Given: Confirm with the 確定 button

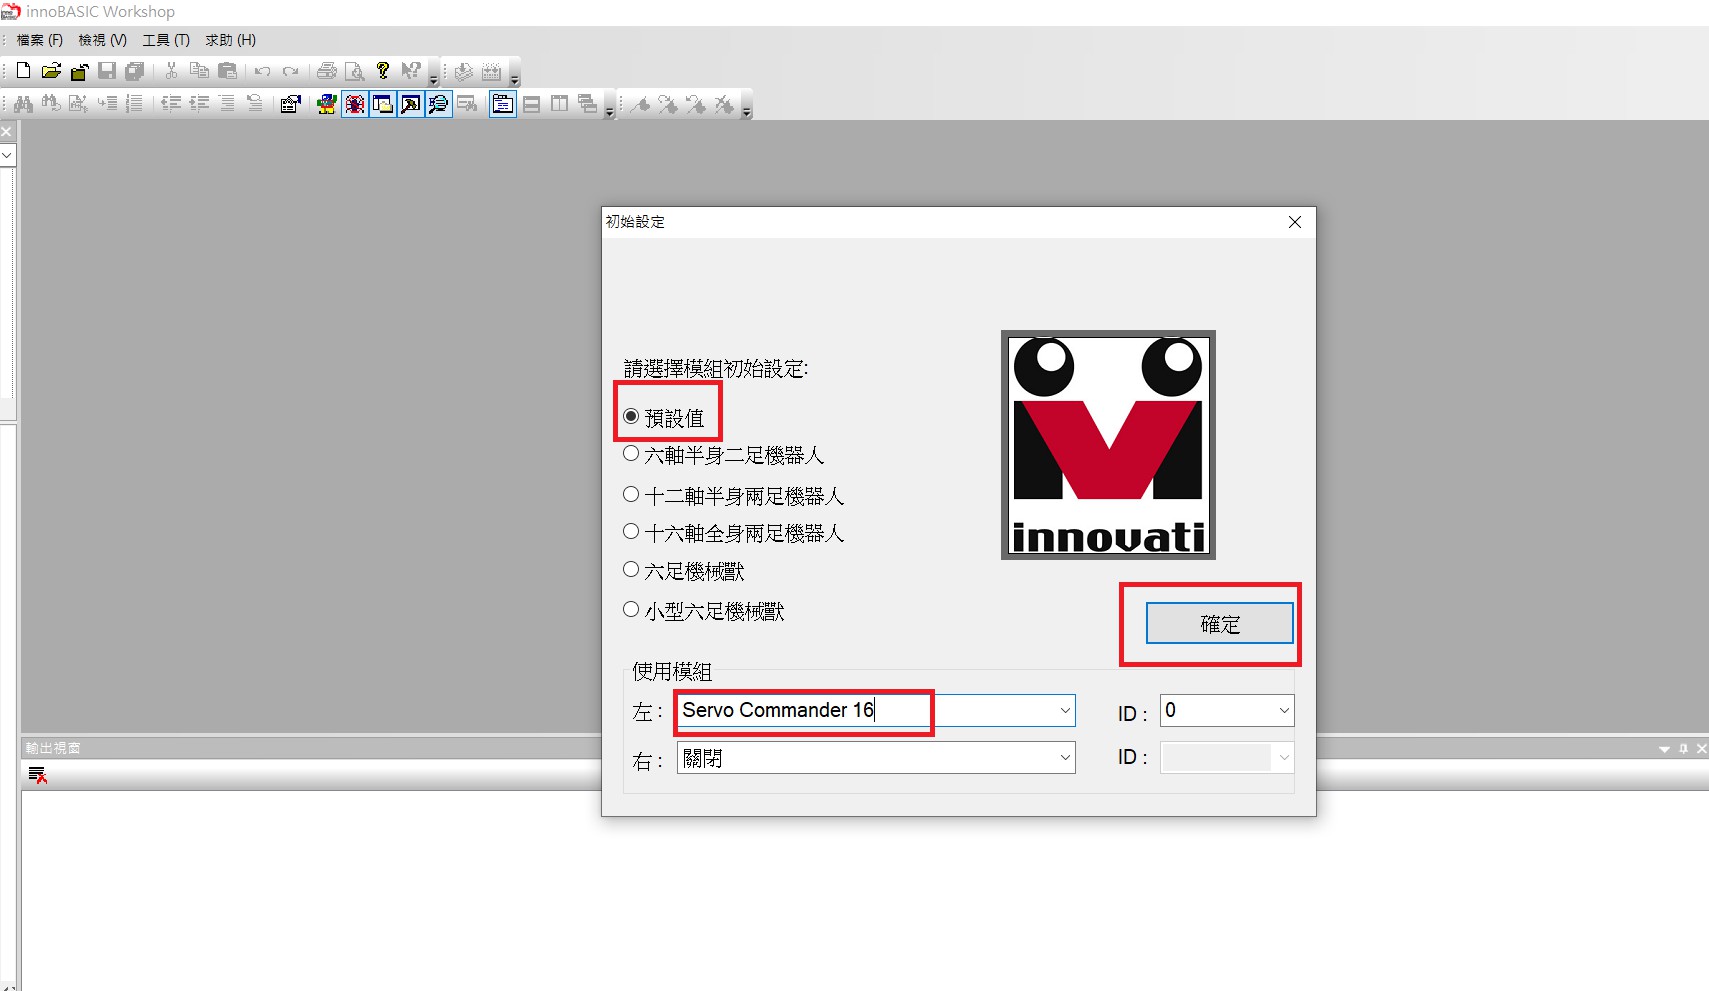Looking at the screenshot, I should tap(1219, 624).
